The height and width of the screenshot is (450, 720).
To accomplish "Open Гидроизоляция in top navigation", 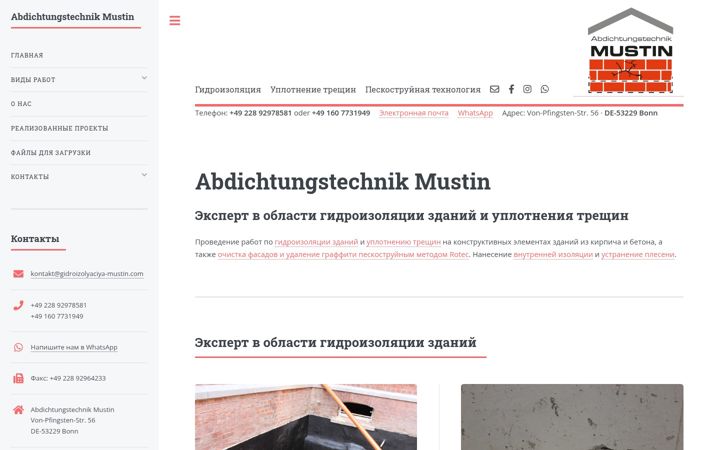I will 228,90.
